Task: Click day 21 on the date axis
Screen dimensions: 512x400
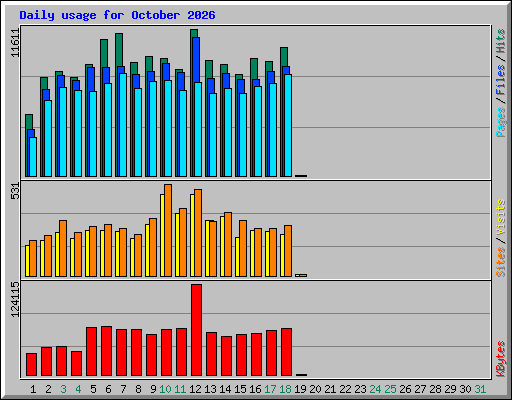Action: point(330,389)
